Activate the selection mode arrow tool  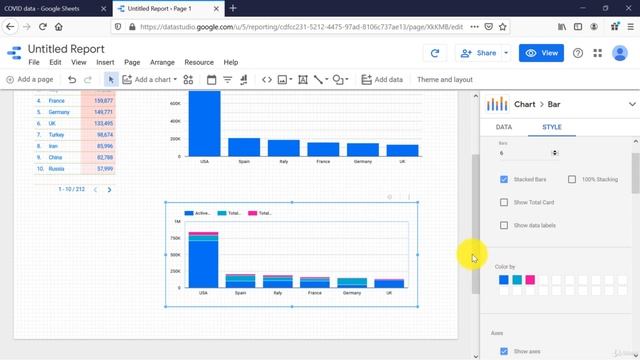tap(111, 80)
